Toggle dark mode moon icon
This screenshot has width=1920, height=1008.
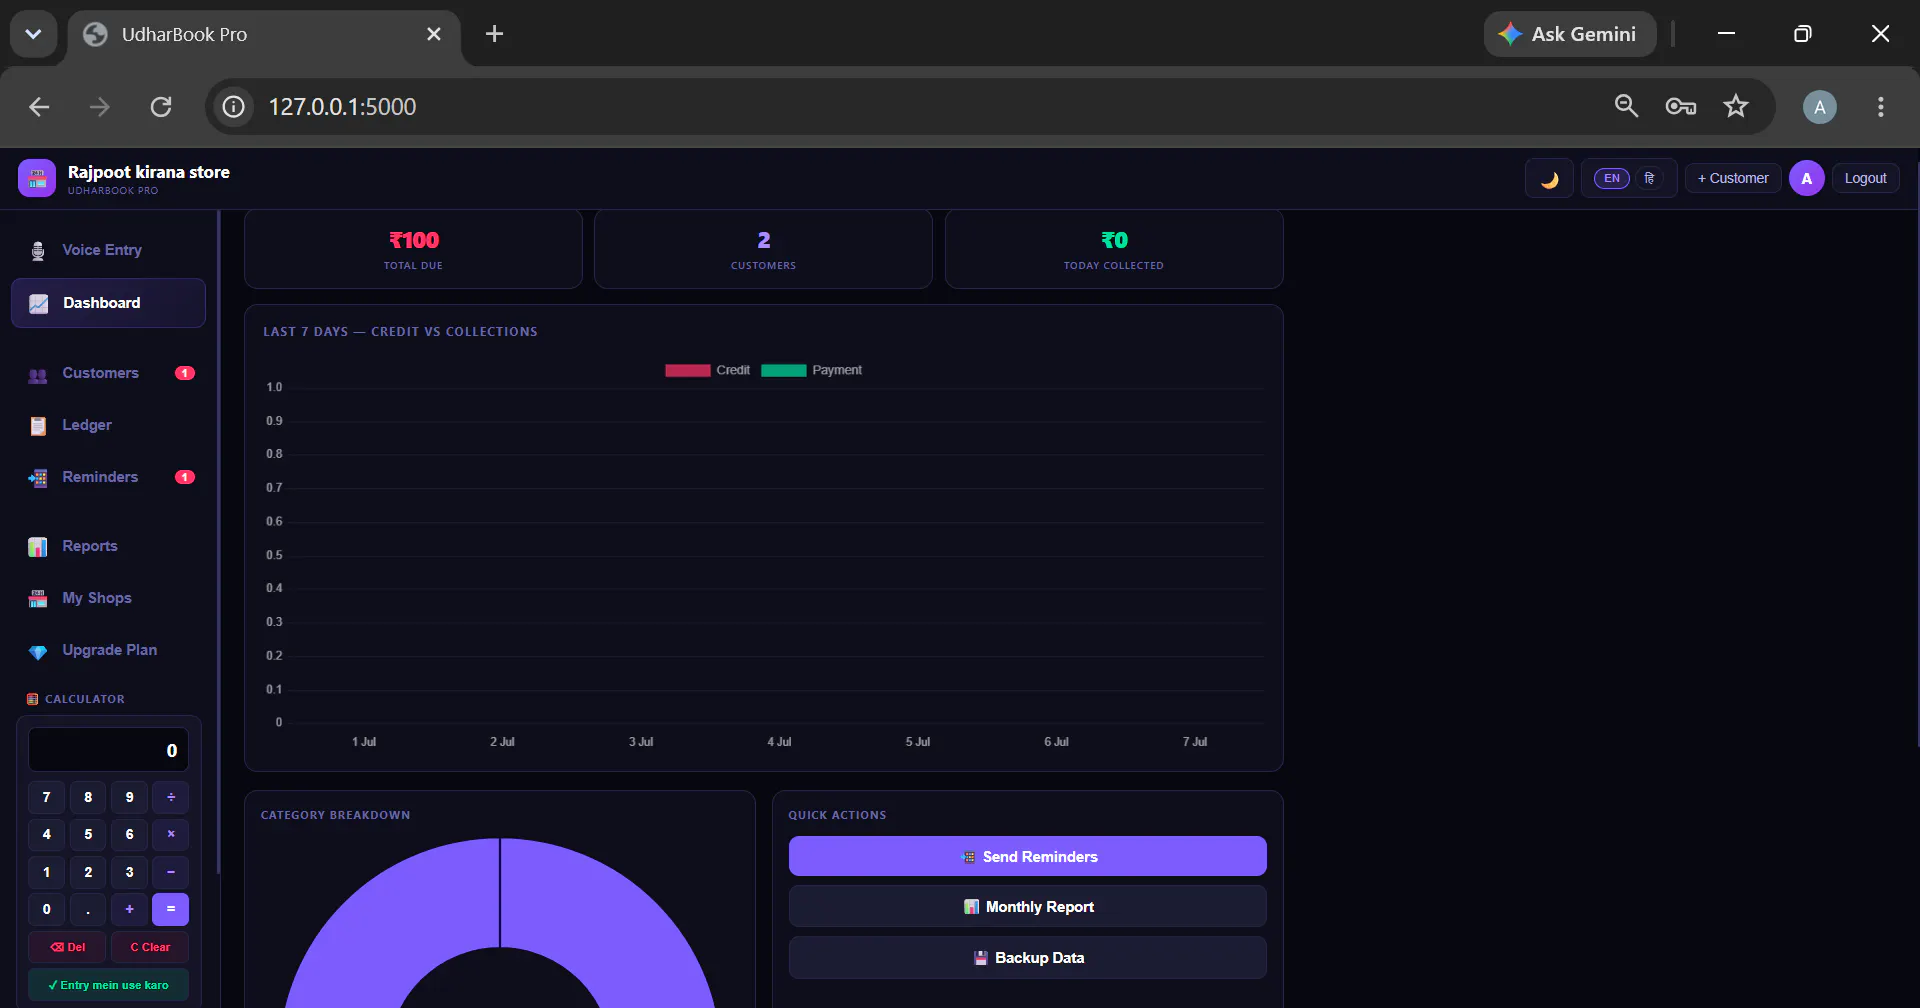coord(1549,179)
